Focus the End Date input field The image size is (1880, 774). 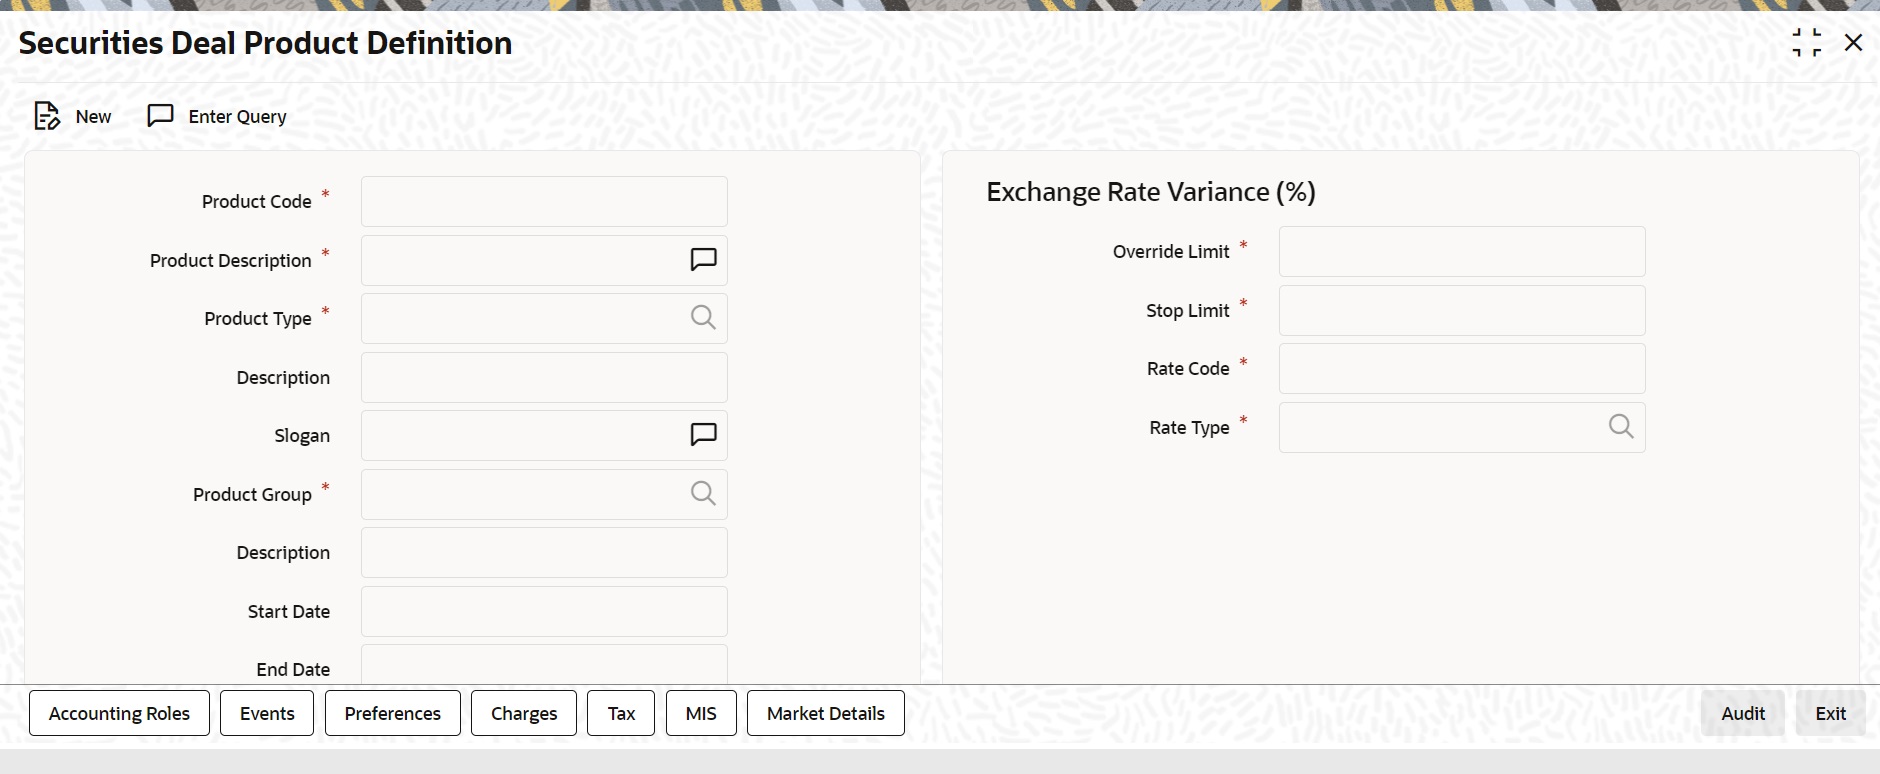544,664
